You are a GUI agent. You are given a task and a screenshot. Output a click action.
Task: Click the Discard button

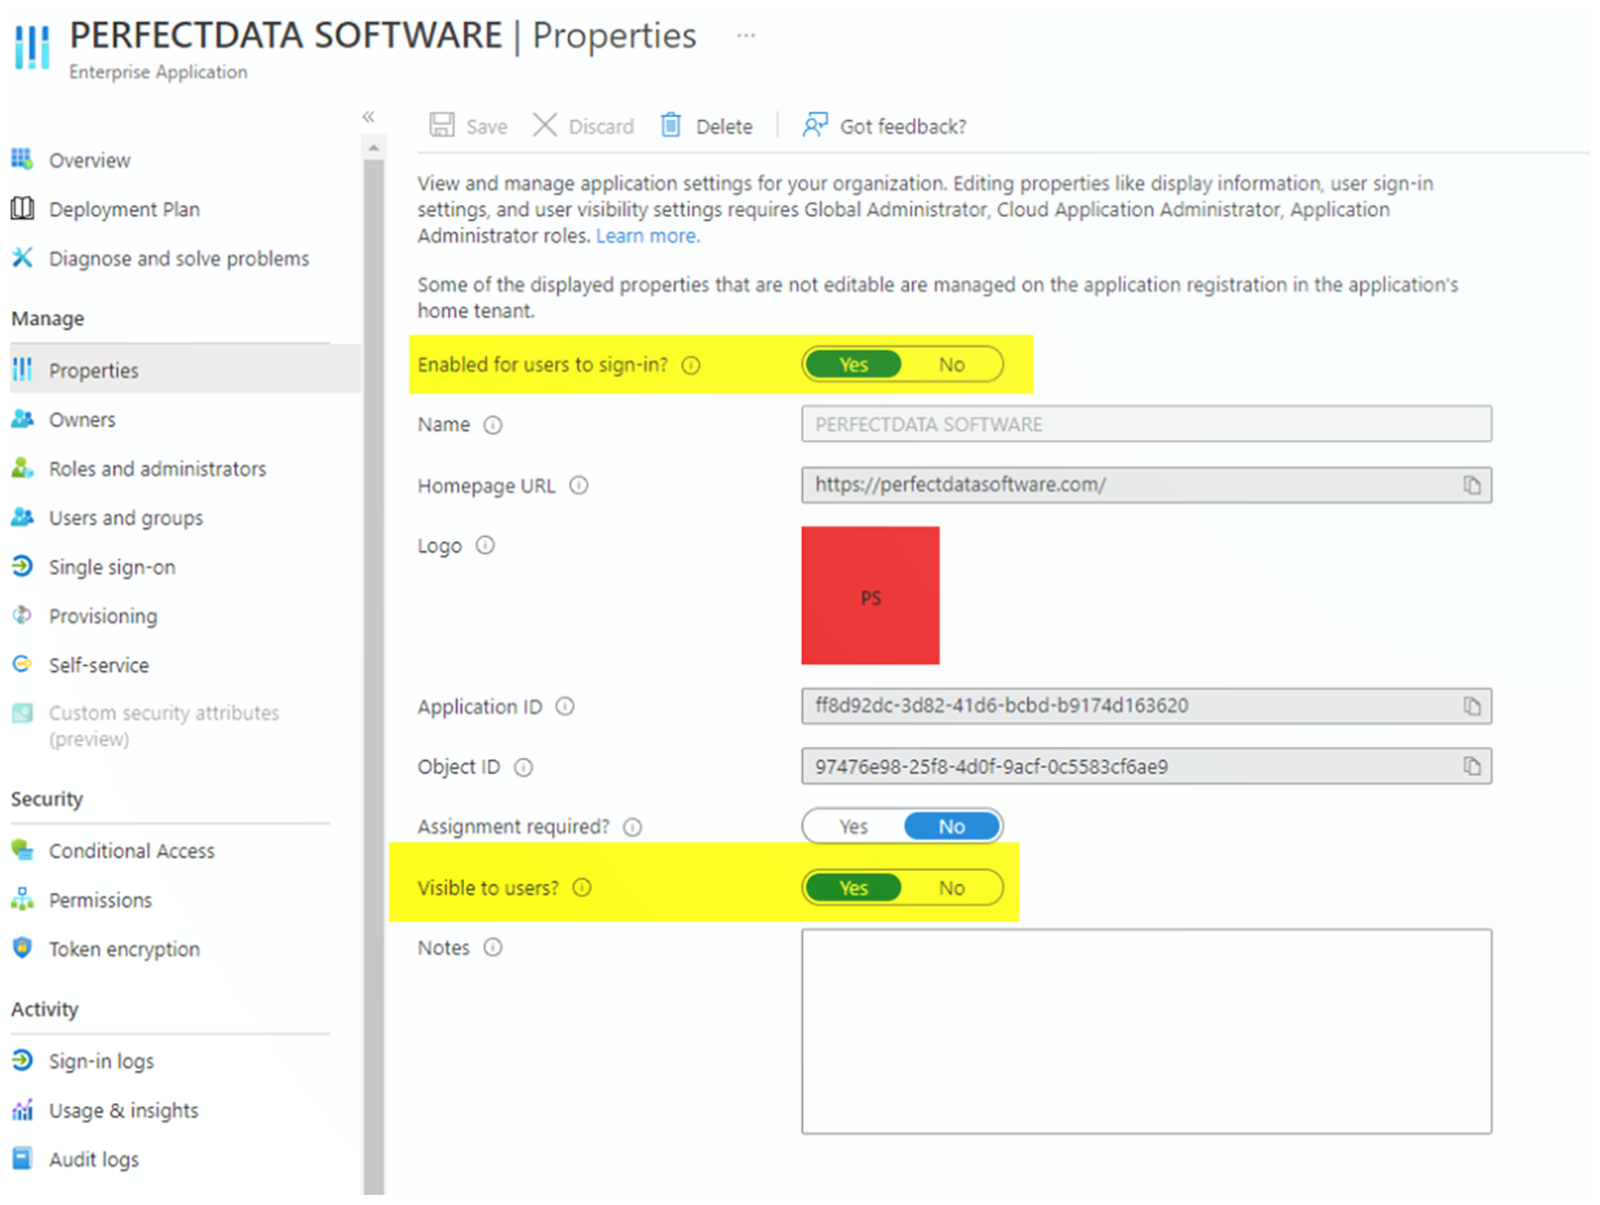584,126
